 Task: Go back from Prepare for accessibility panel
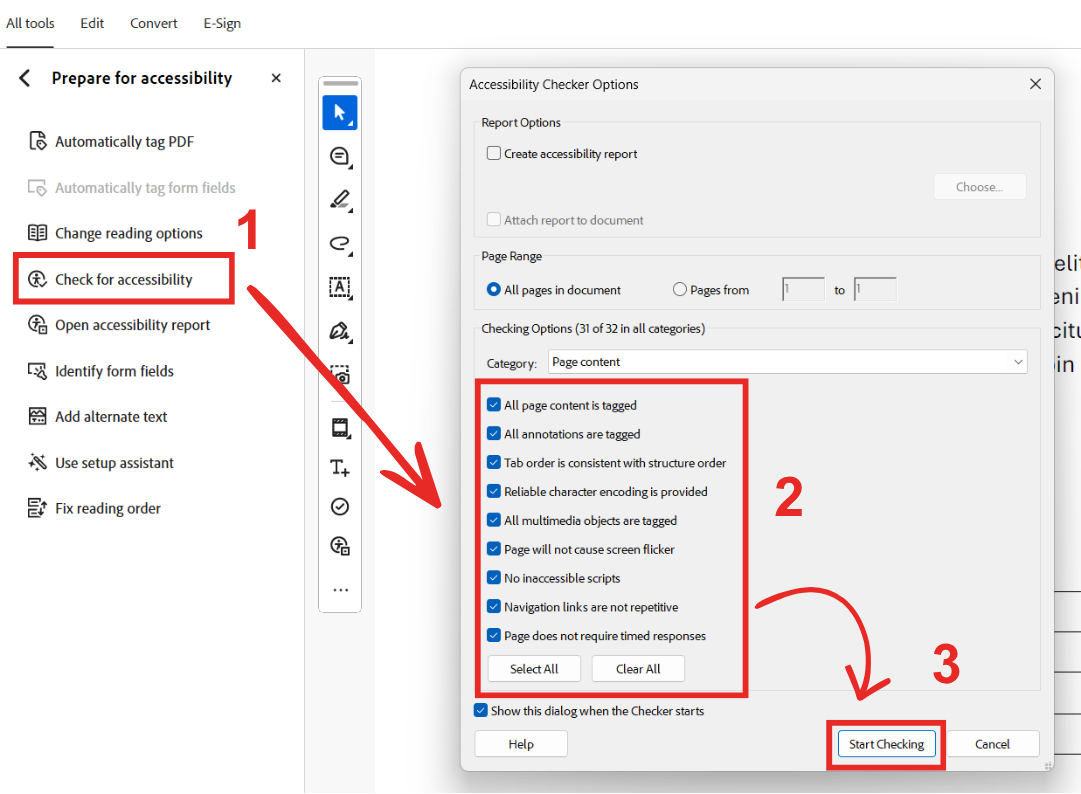pos(25,78)
